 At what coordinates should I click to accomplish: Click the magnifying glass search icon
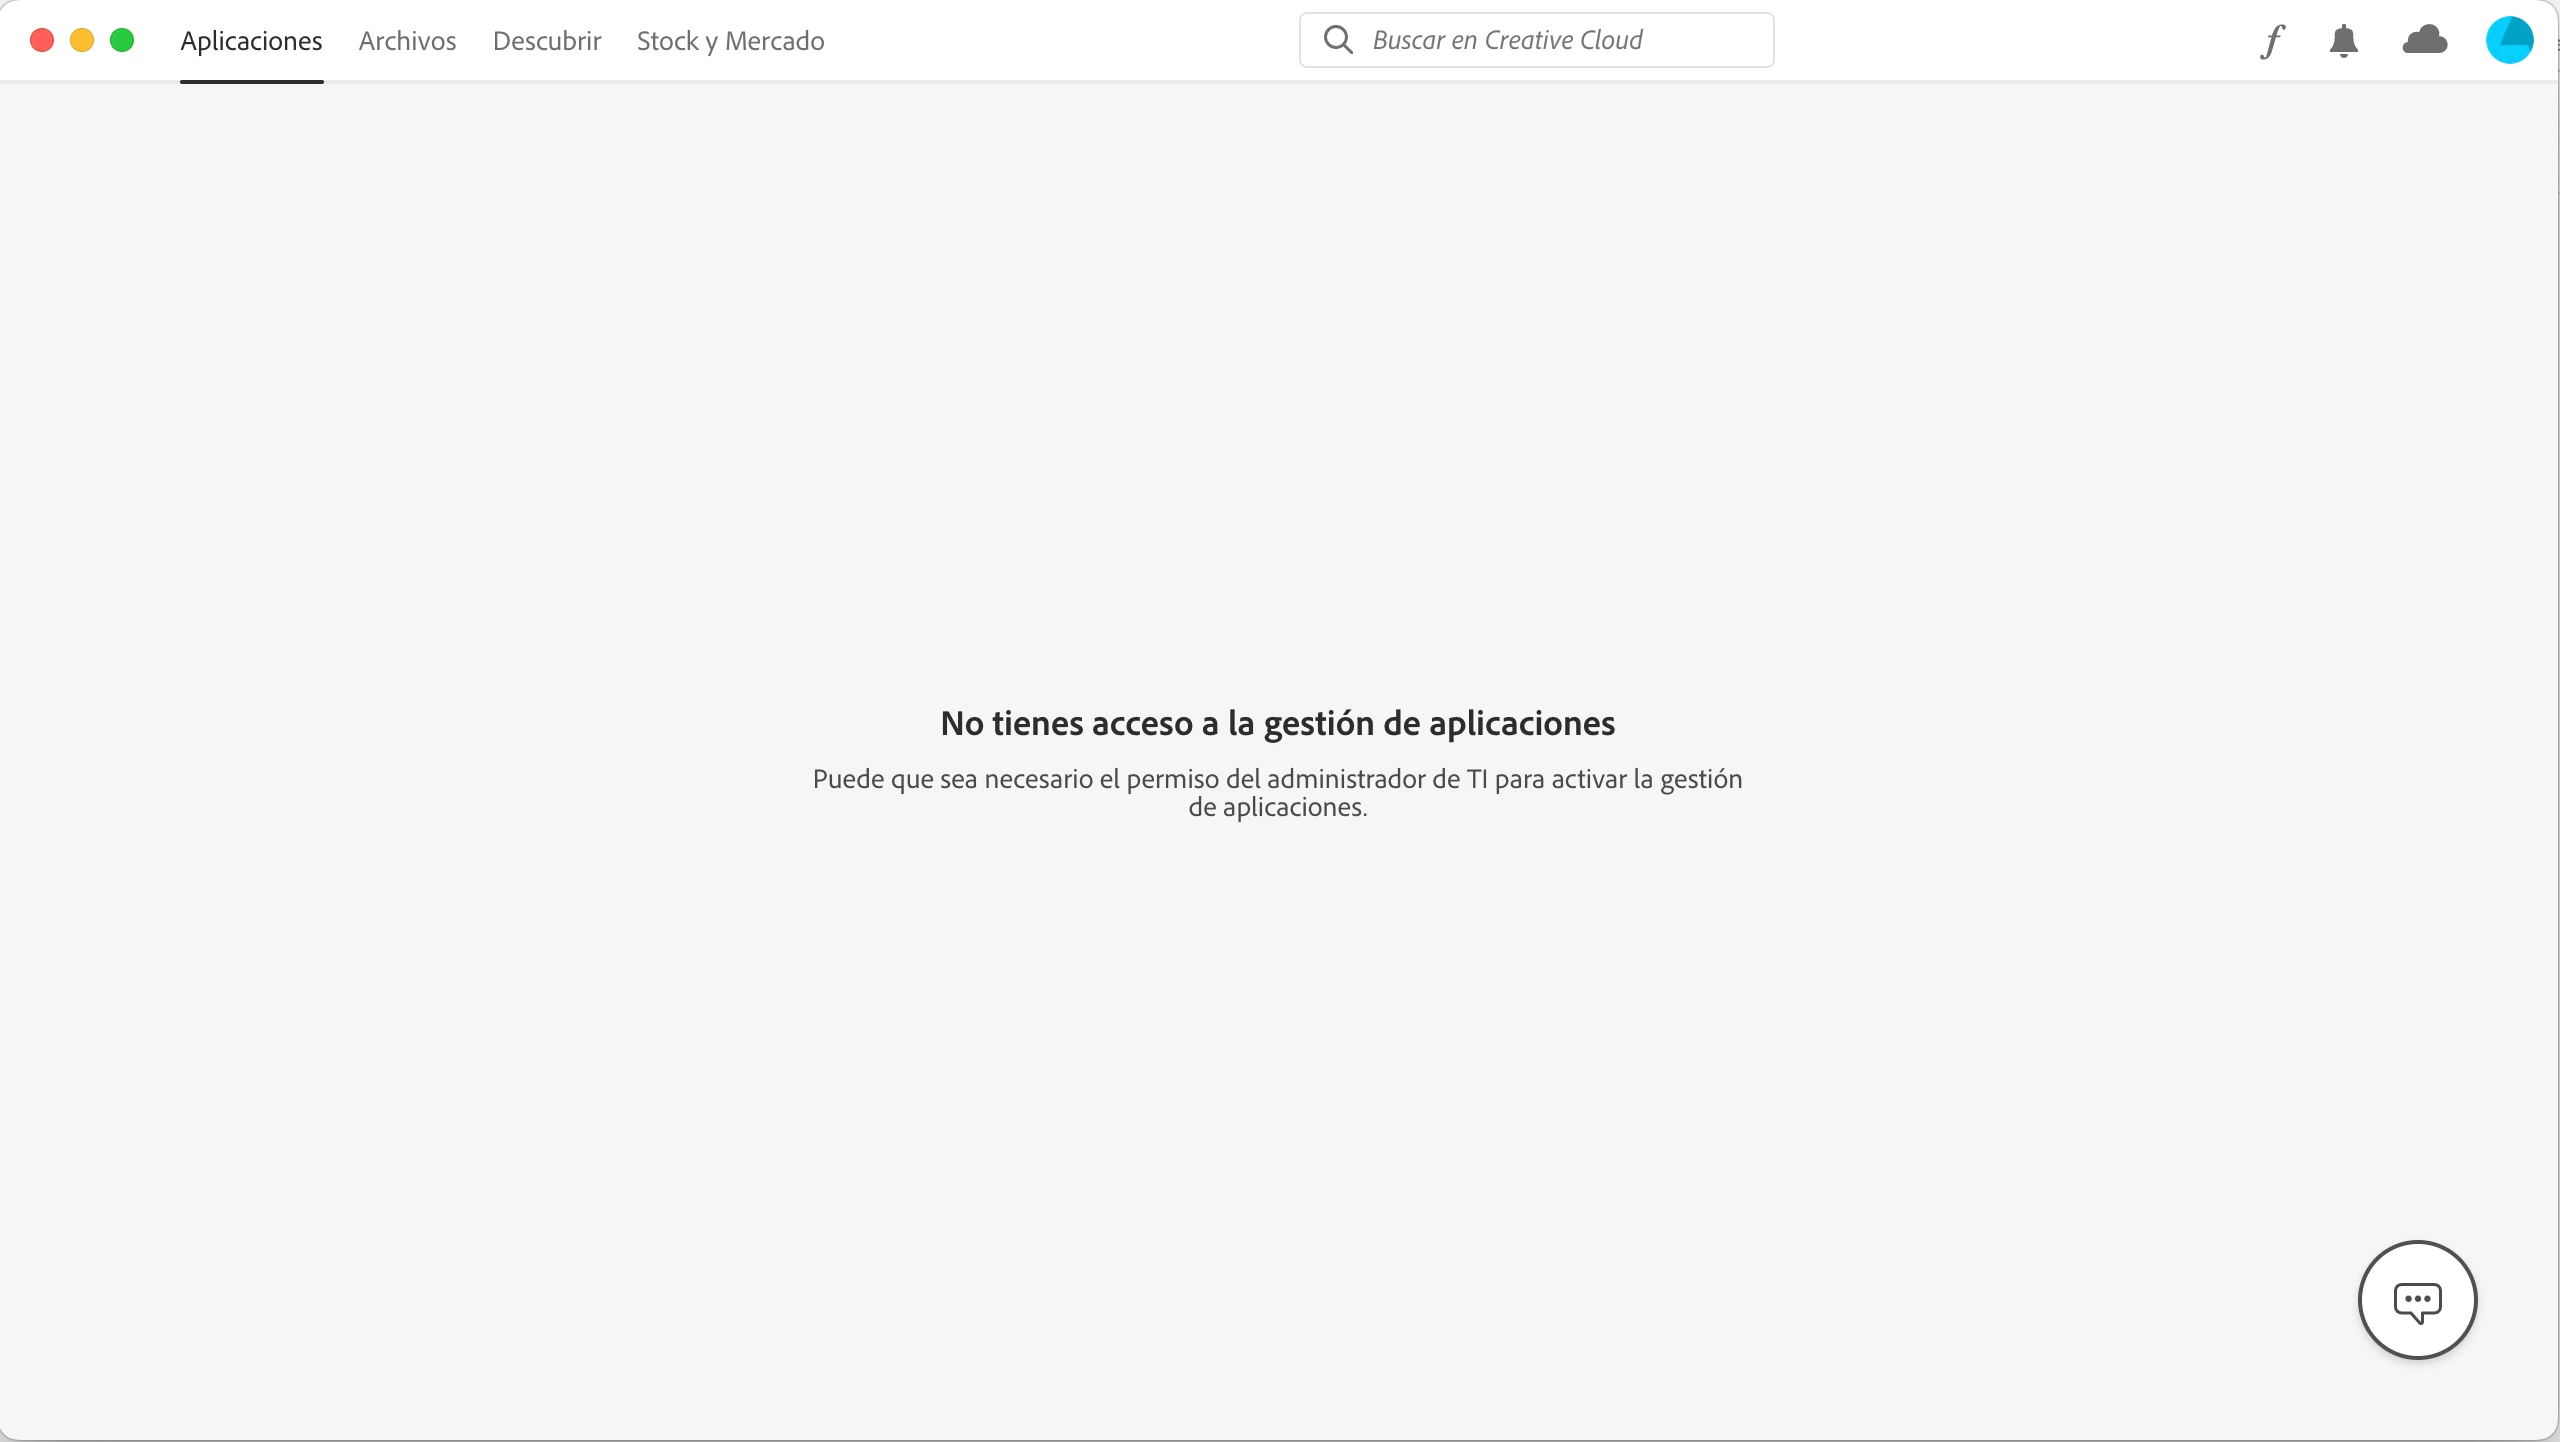point(1338,40)
